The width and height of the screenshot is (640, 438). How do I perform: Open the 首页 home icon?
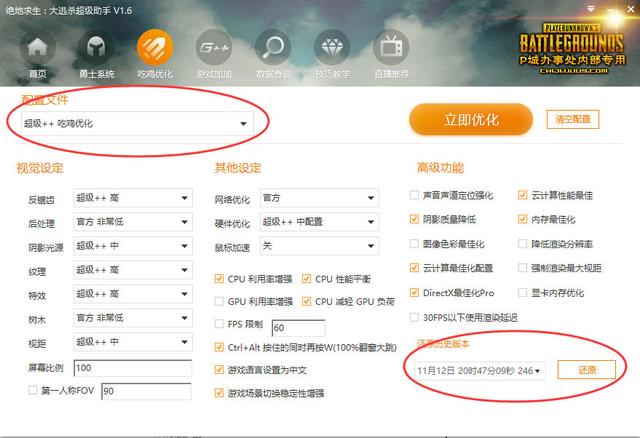[38, 48]
